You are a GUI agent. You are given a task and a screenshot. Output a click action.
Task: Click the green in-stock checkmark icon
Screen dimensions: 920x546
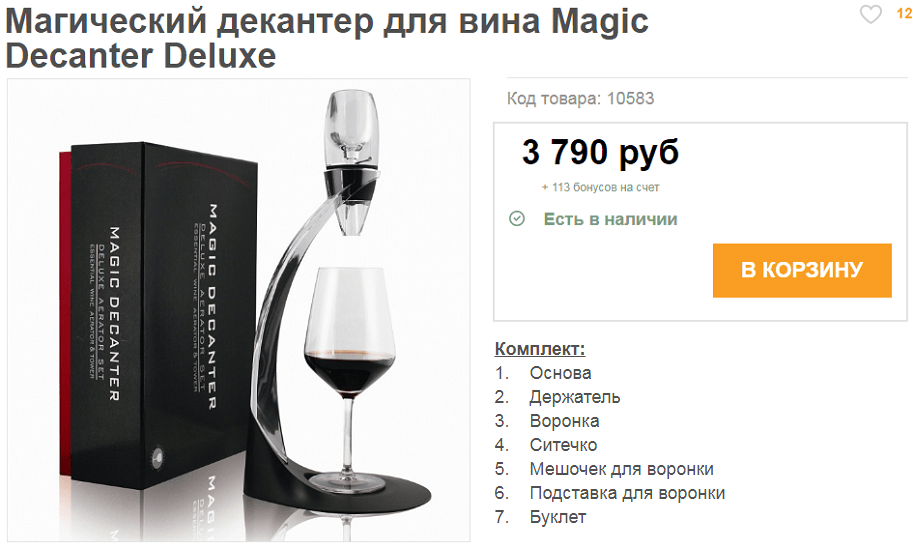(517, 219)
